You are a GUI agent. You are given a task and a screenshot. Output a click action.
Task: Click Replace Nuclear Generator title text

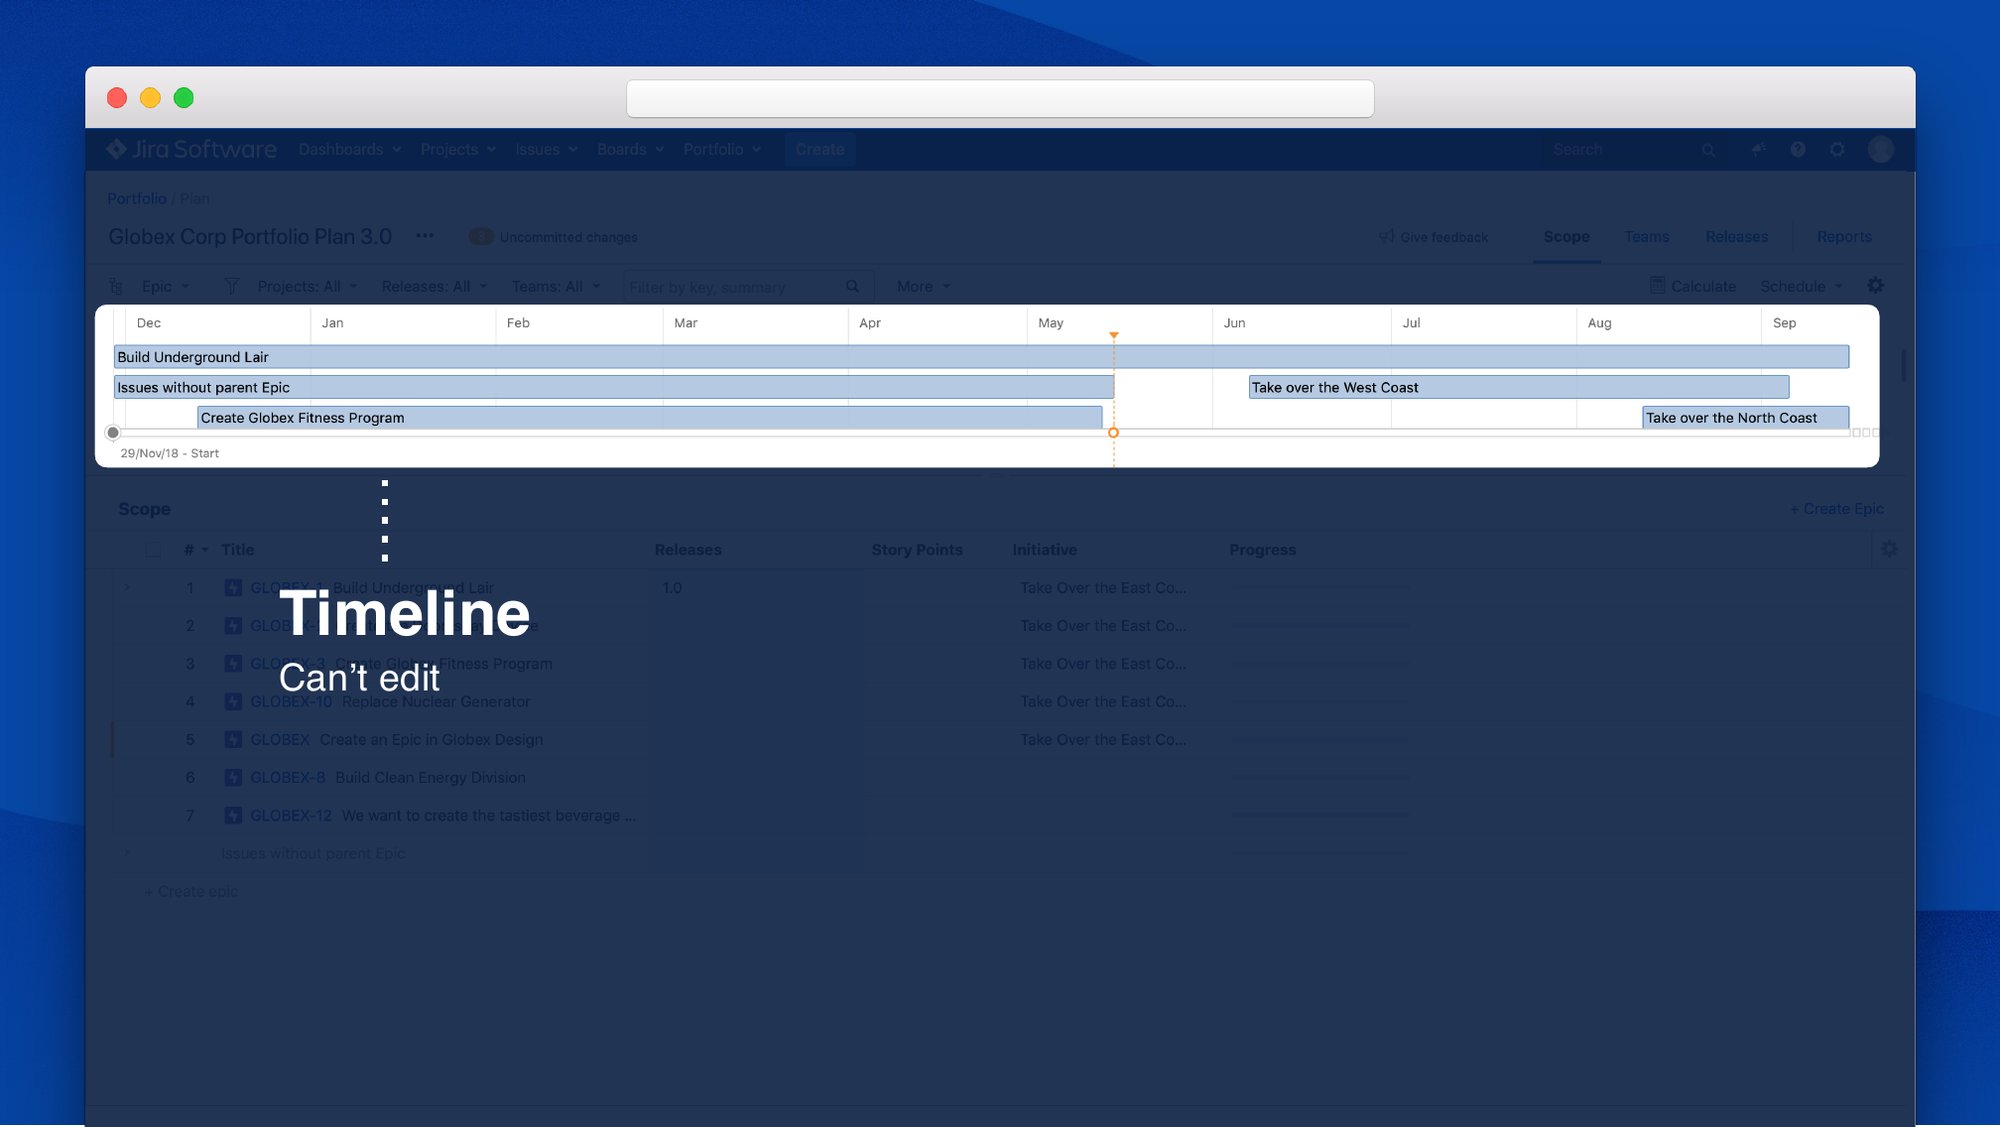pyautogui.click(x=436, y=702)
